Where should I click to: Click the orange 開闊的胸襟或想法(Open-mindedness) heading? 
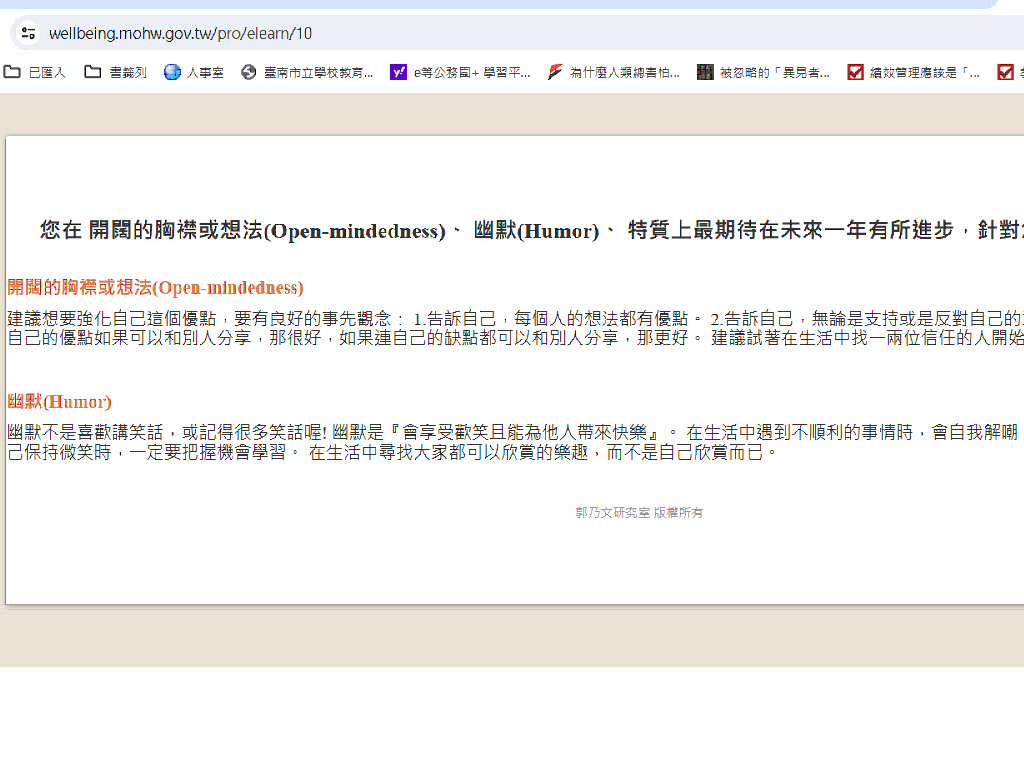pos(155,288)
